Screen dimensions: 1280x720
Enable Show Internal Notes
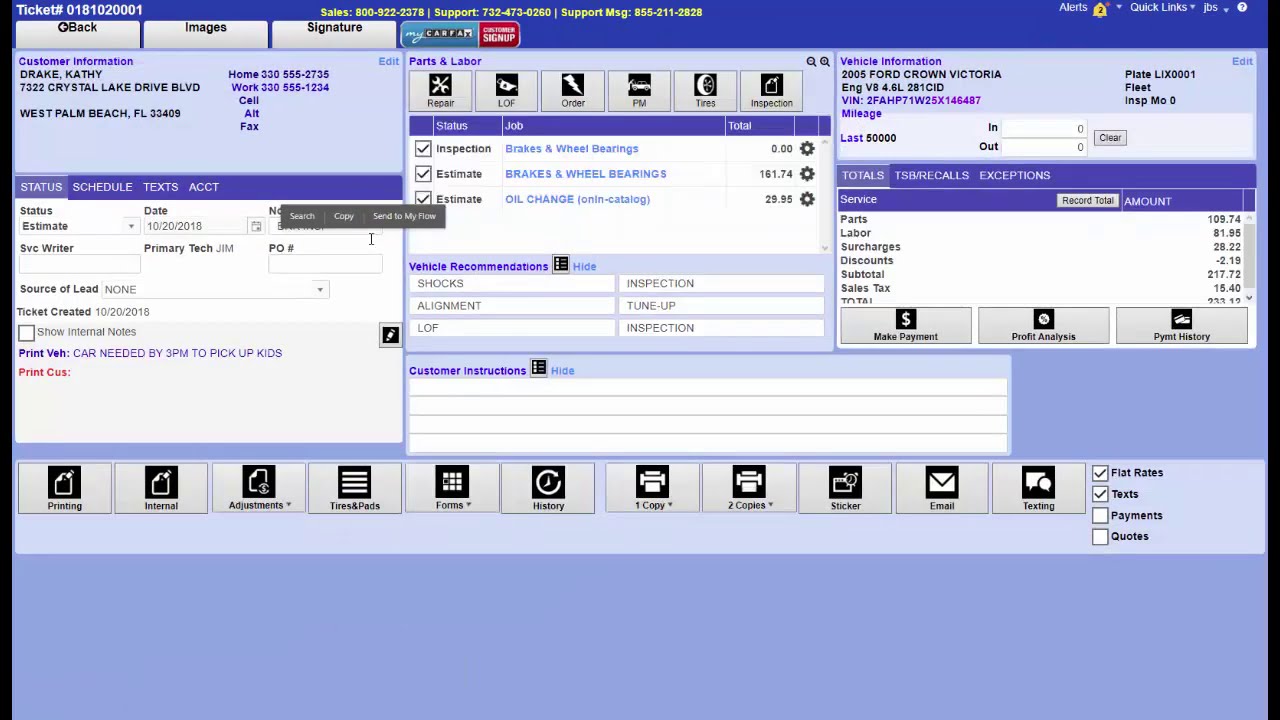[27, 332]
